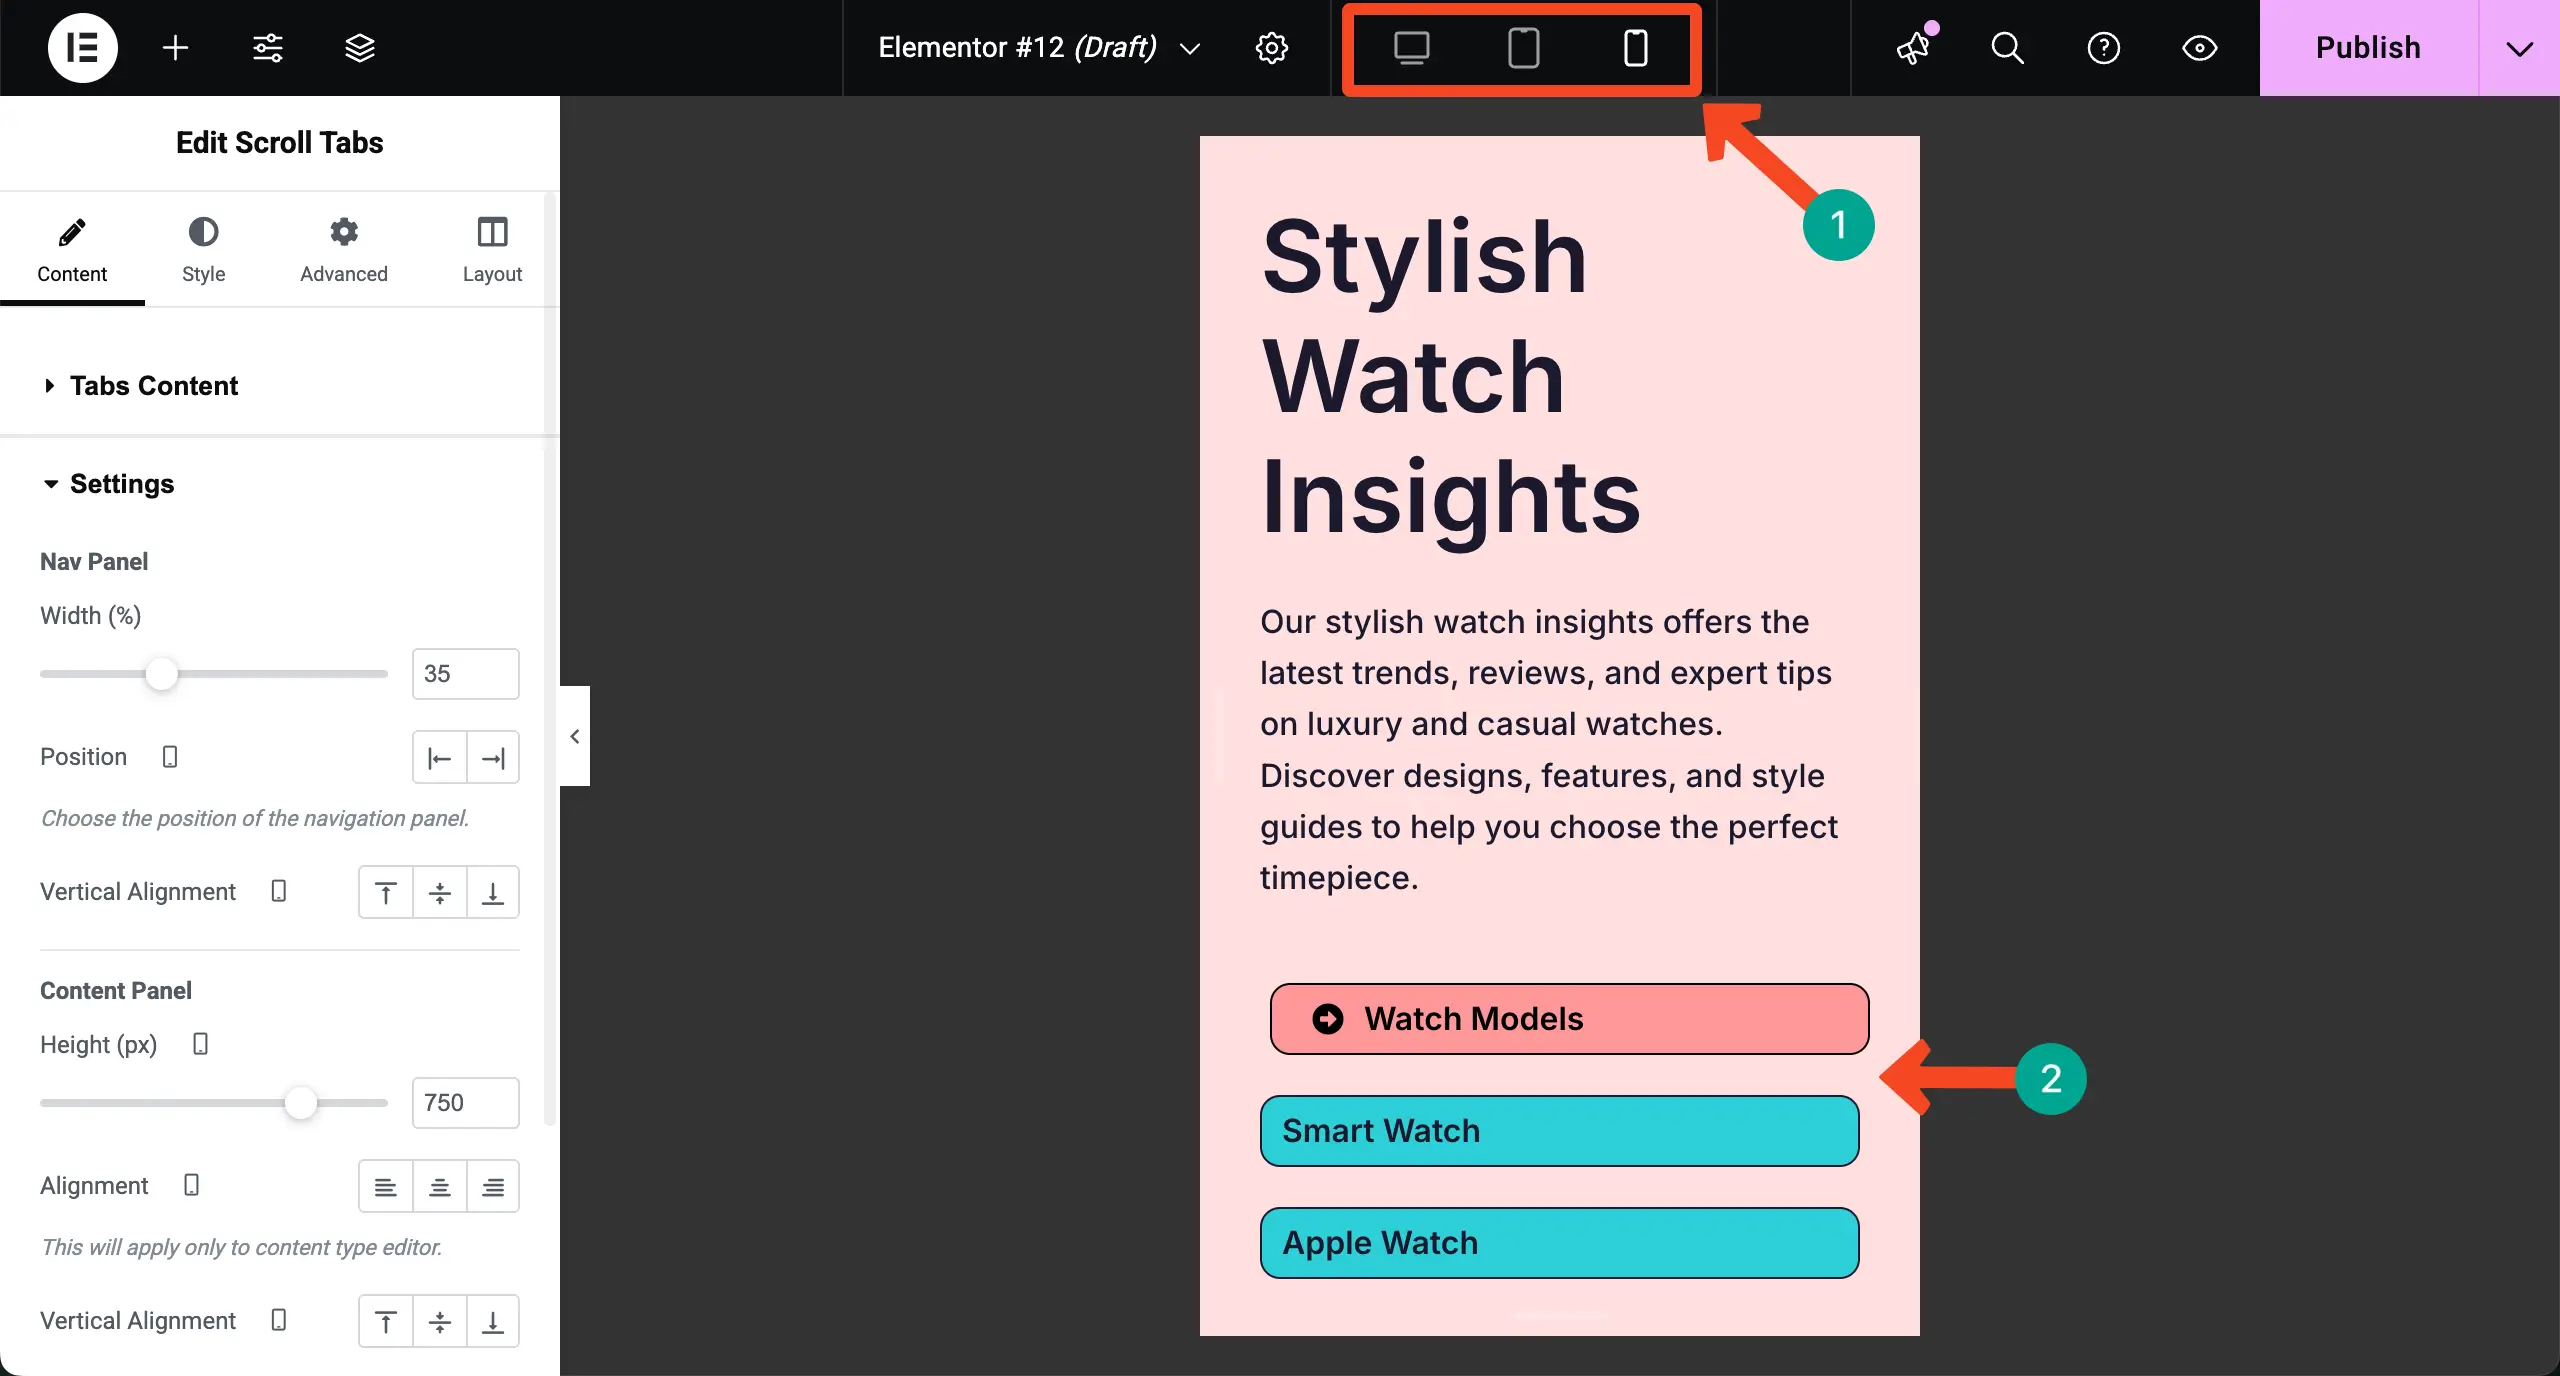Viewport: 2560px width, 1376px height.
Task: Open Height responsive device icon
Action: click(x=201, y=1044)
